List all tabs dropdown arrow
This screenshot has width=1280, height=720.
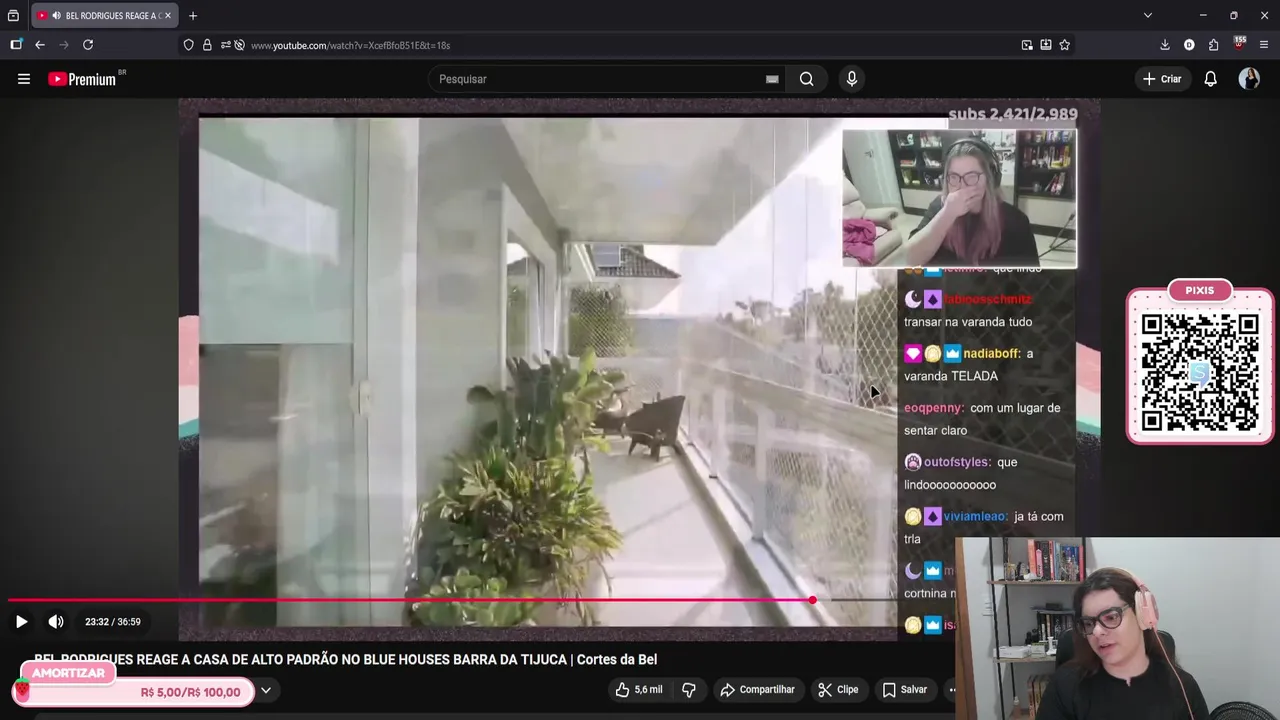[x=1148, y=15]
